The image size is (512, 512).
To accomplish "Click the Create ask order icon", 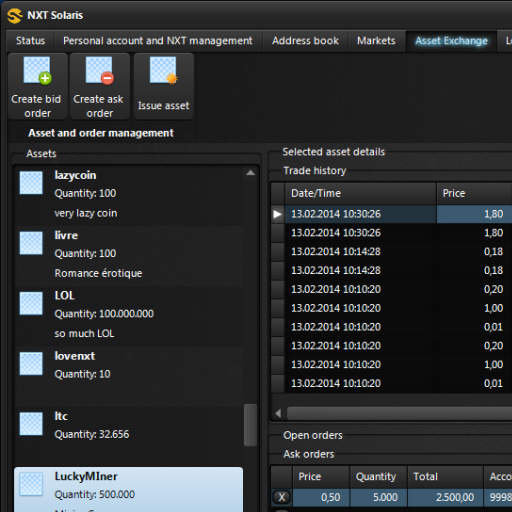I will pos(99,70).
